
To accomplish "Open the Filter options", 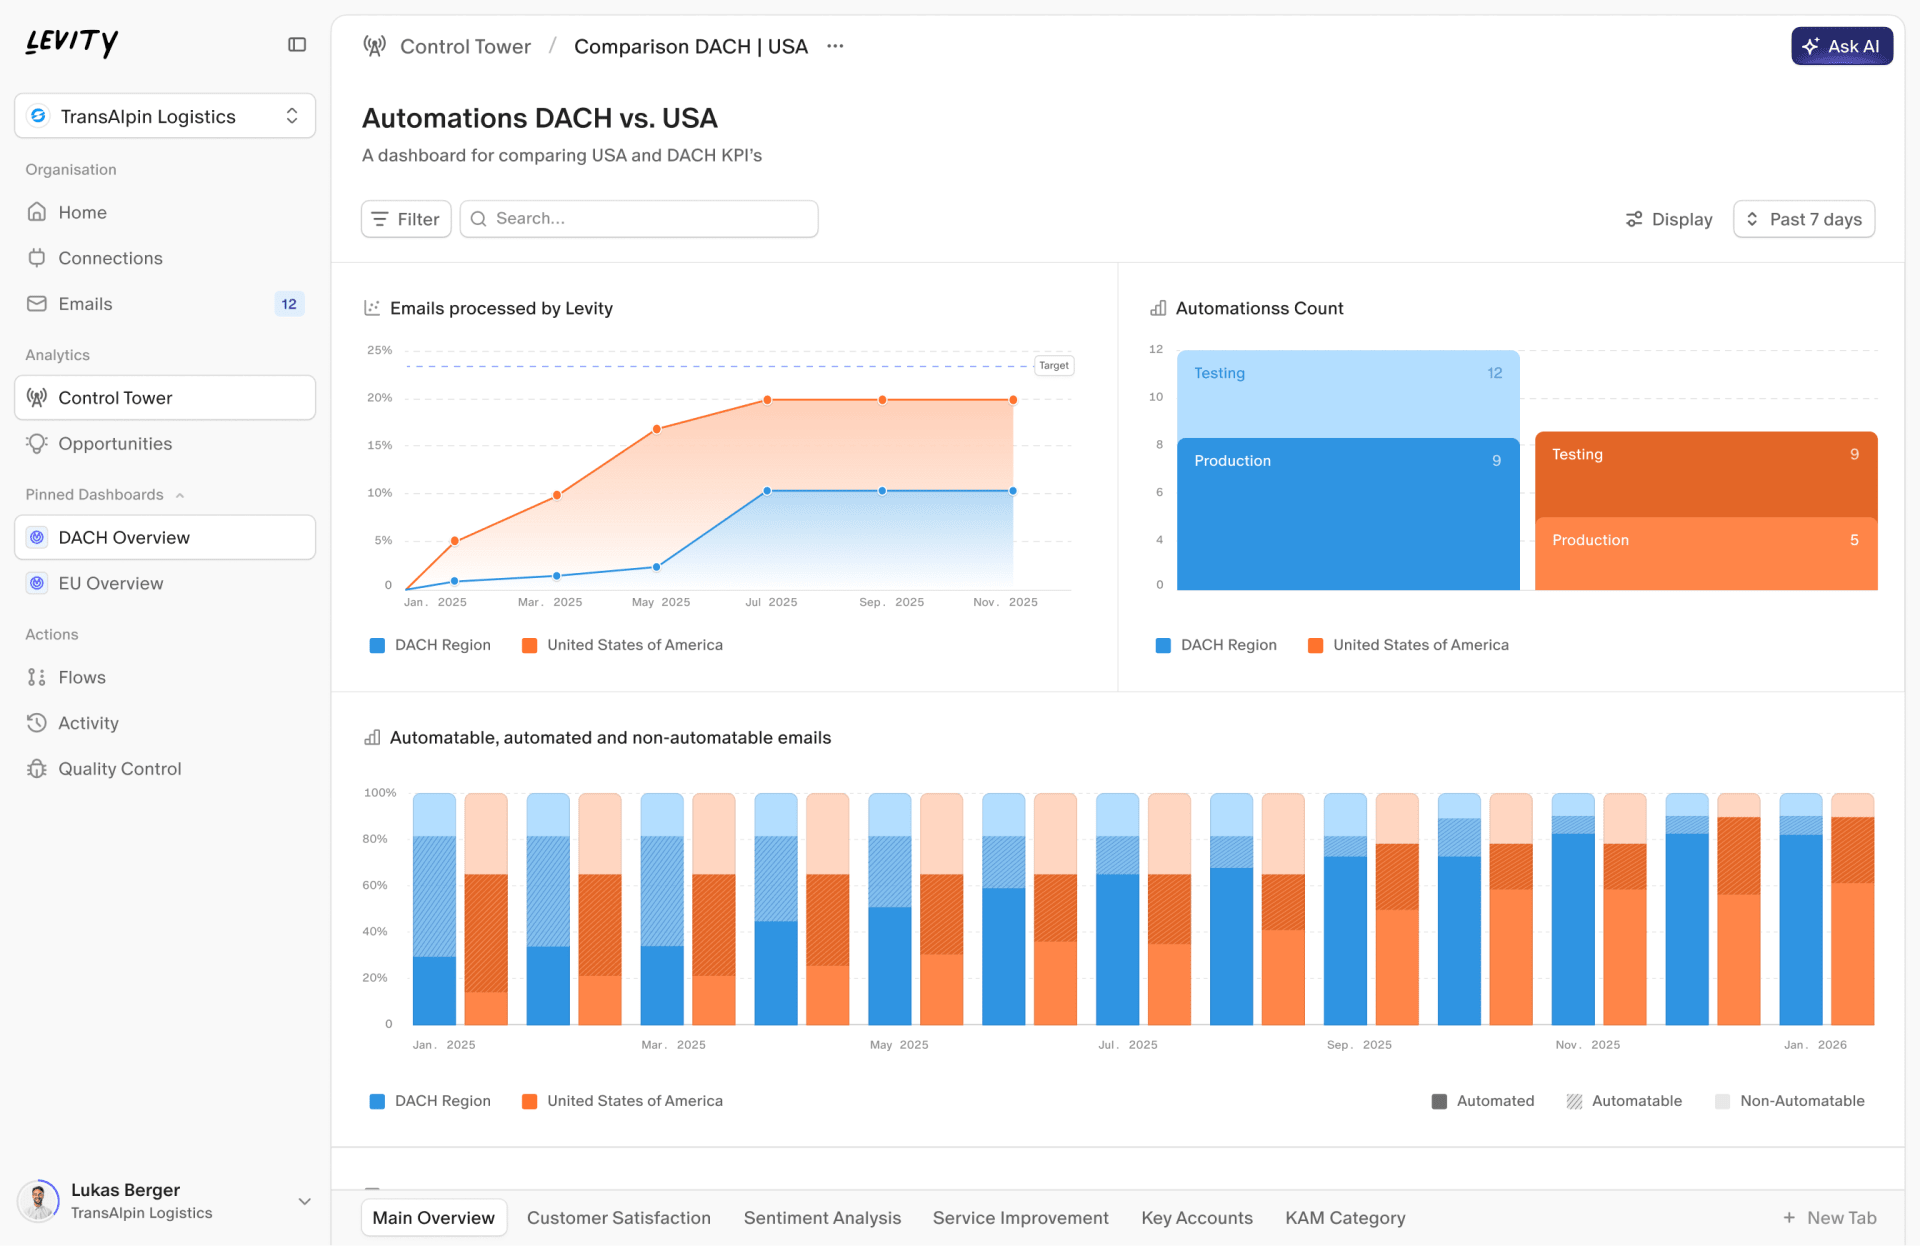I will [405, 219].
